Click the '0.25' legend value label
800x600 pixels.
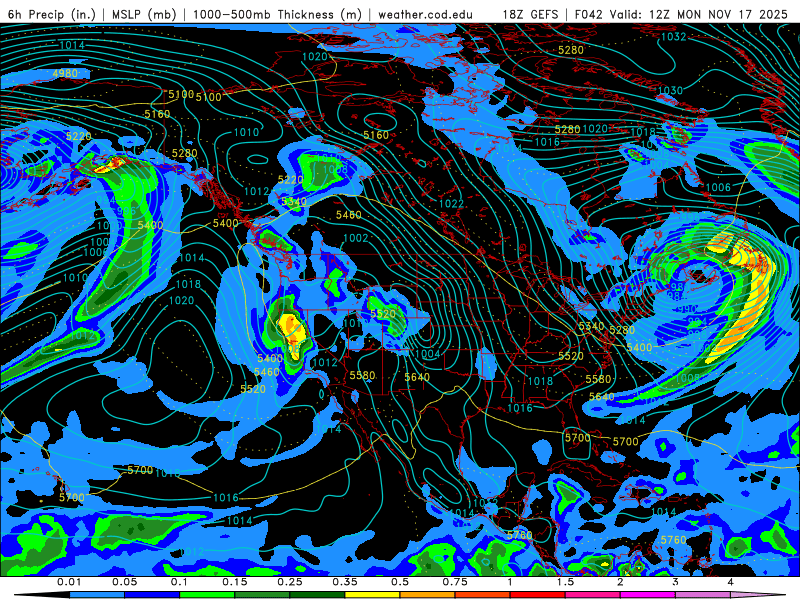click(x=289, y=582)
